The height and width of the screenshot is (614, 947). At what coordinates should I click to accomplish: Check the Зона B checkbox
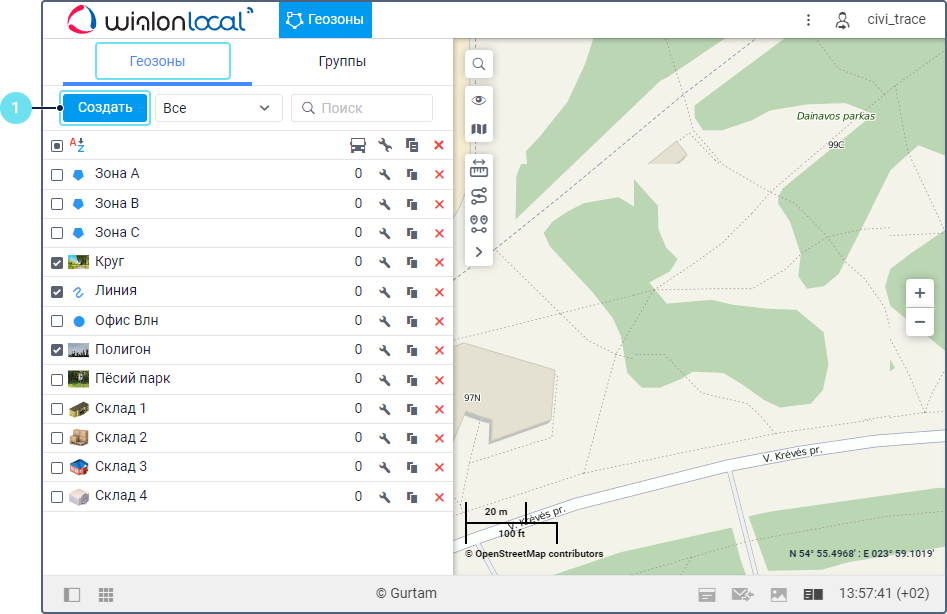point(57,204)
